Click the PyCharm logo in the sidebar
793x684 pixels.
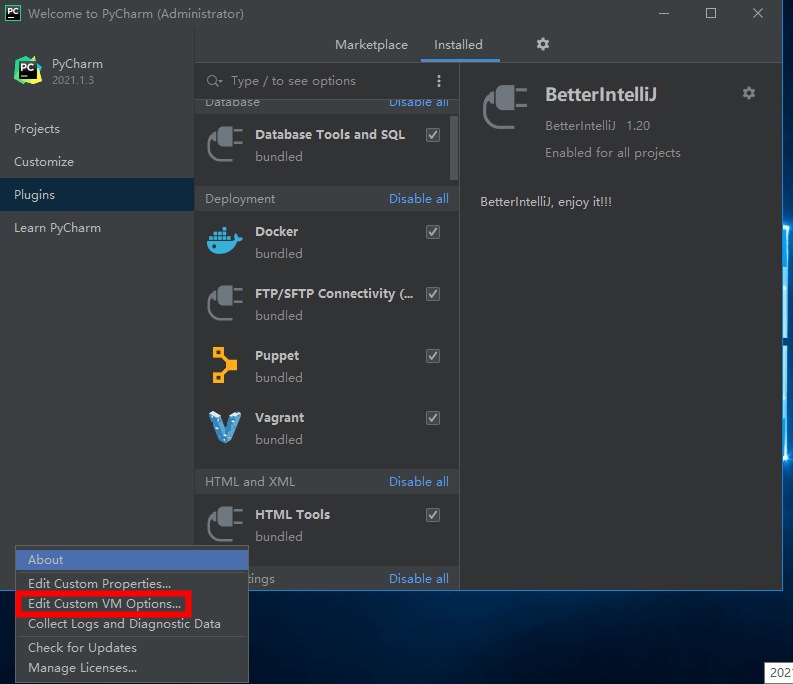point(28,70)
